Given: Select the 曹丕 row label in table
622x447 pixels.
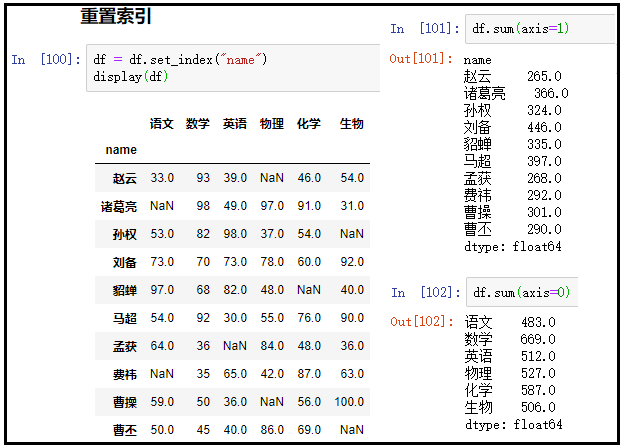Looking at the screenshot, I should tap(125, 430).
